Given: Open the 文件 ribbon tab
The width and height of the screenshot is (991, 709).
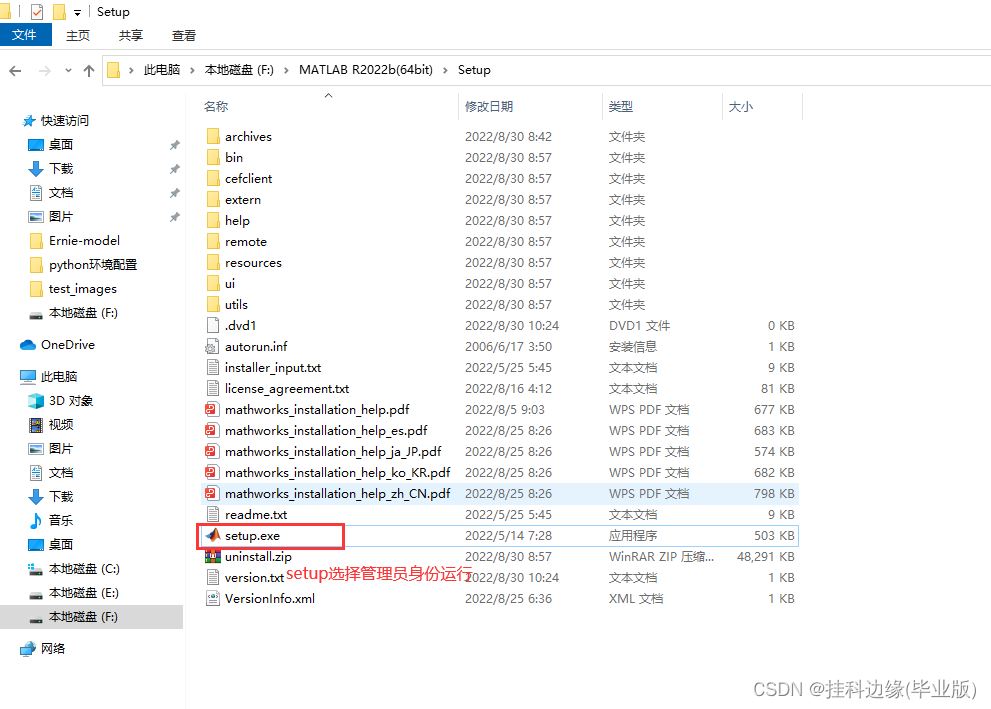Looking at the screenshot, I should coord(24,35).
